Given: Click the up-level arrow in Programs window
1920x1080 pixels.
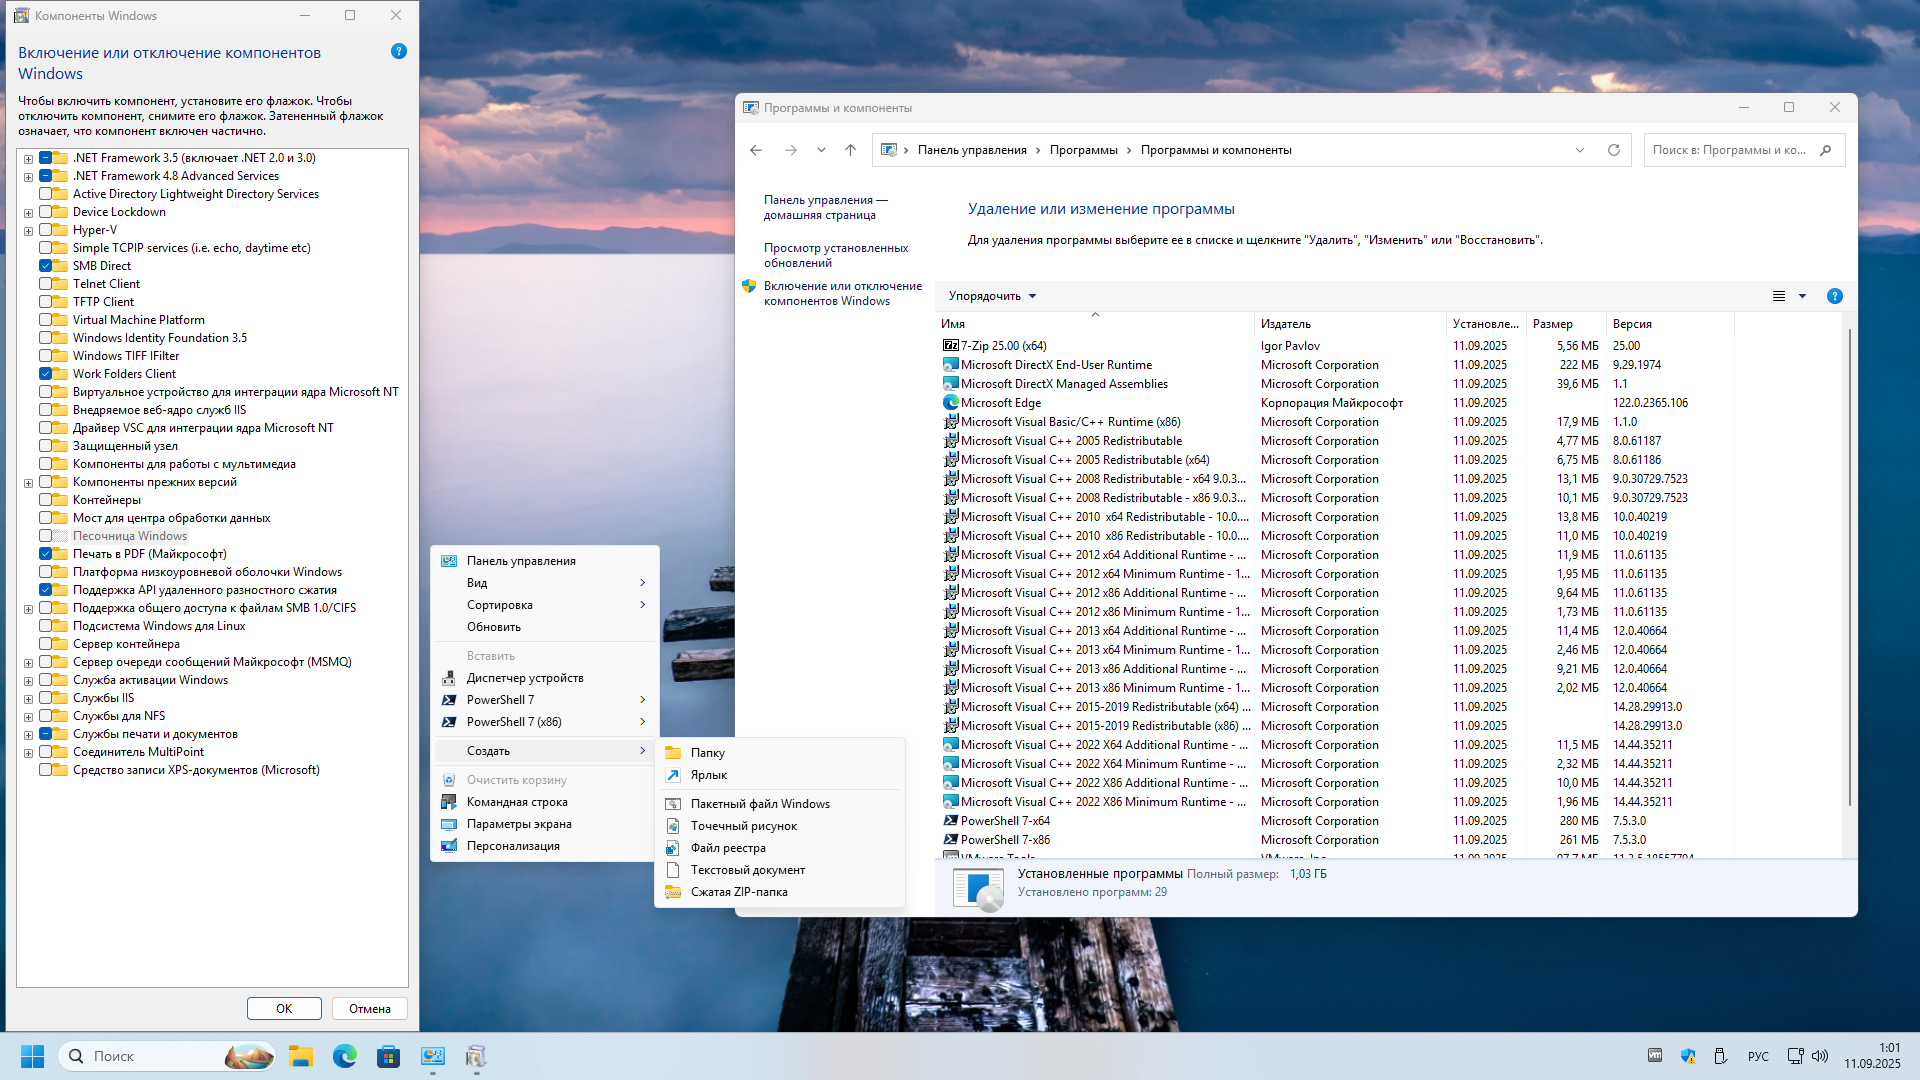Looking at the screenshot, I should pyautogui.click(x=850, y=150).
